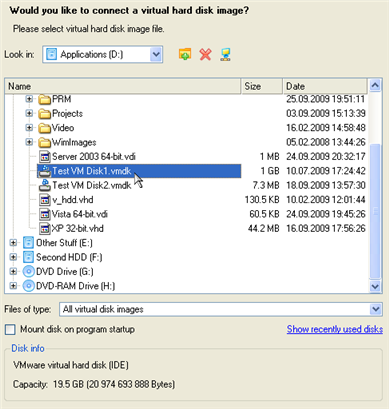Click the 7.3 MB size cell

[x=266, y=186]
